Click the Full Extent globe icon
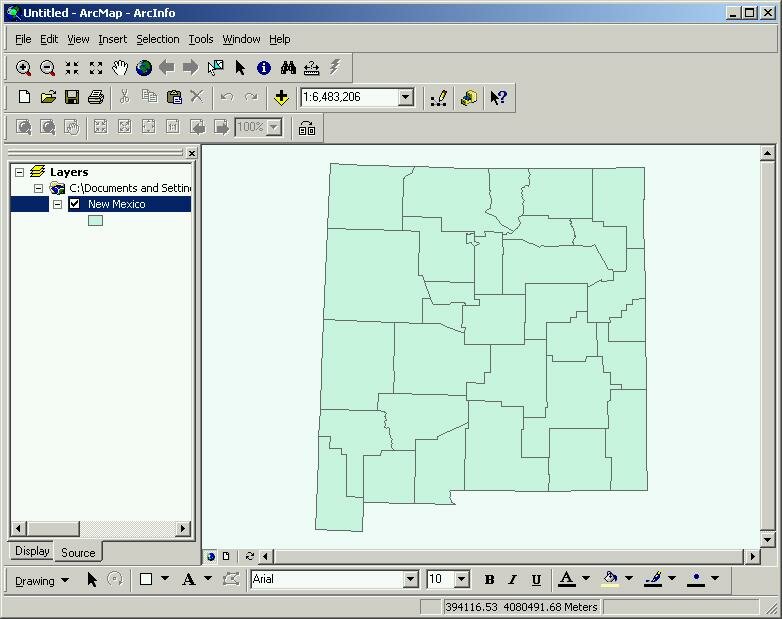782x619 pixels. coord(144,68)
